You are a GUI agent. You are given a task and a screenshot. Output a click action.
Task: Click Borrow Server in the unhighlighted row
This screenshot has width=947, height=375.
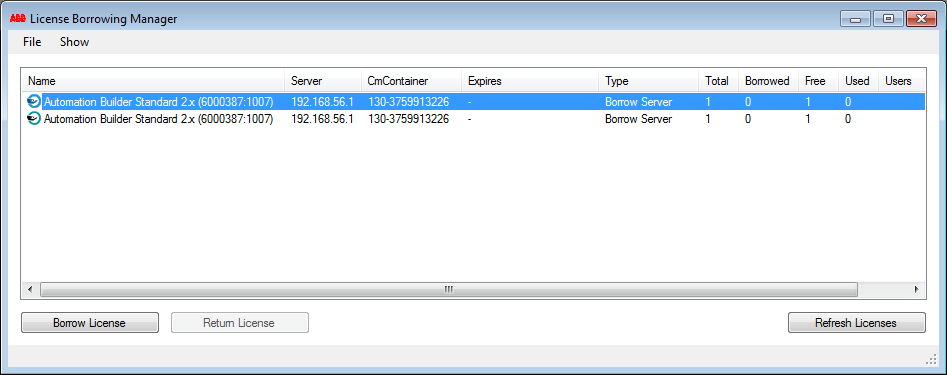click(638, 119)
